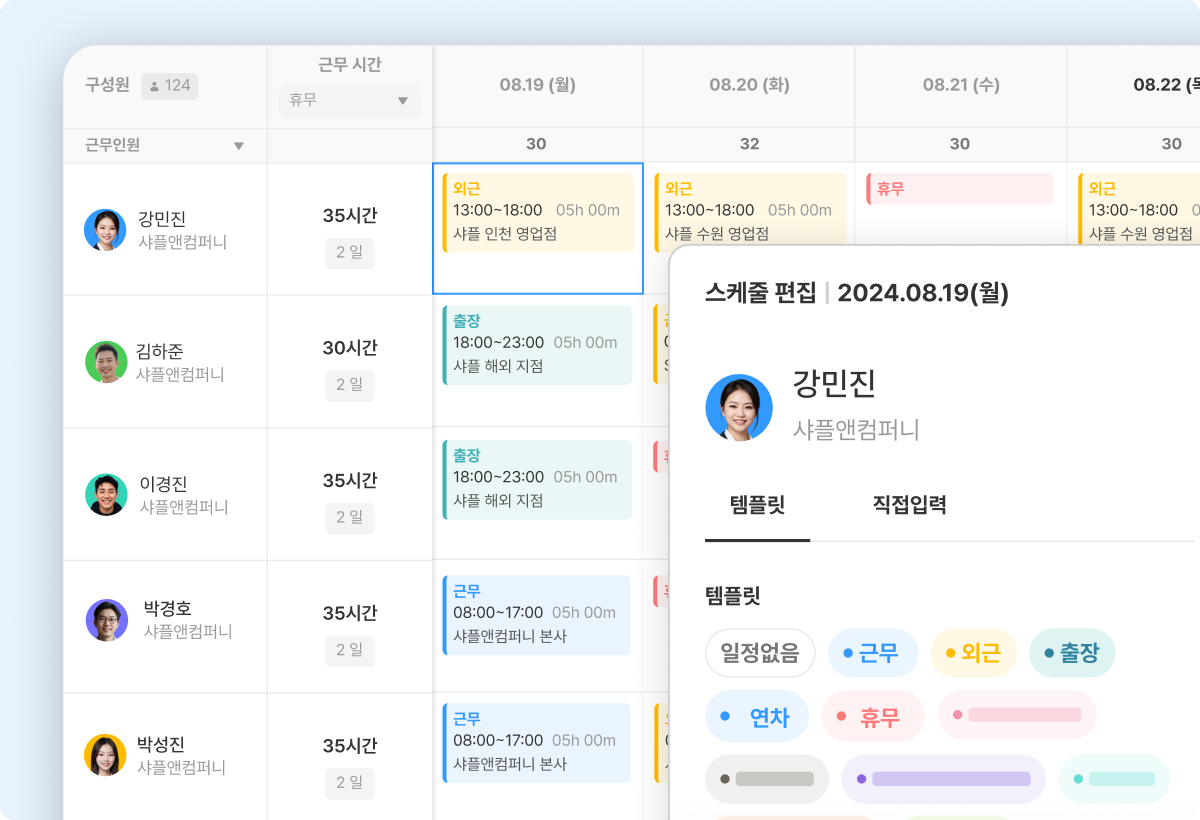The width and height of the screenshot is (1200, 820).
Task: Select the 휴무 template chip
Action: pyautogui.click(x=873, y=717)
